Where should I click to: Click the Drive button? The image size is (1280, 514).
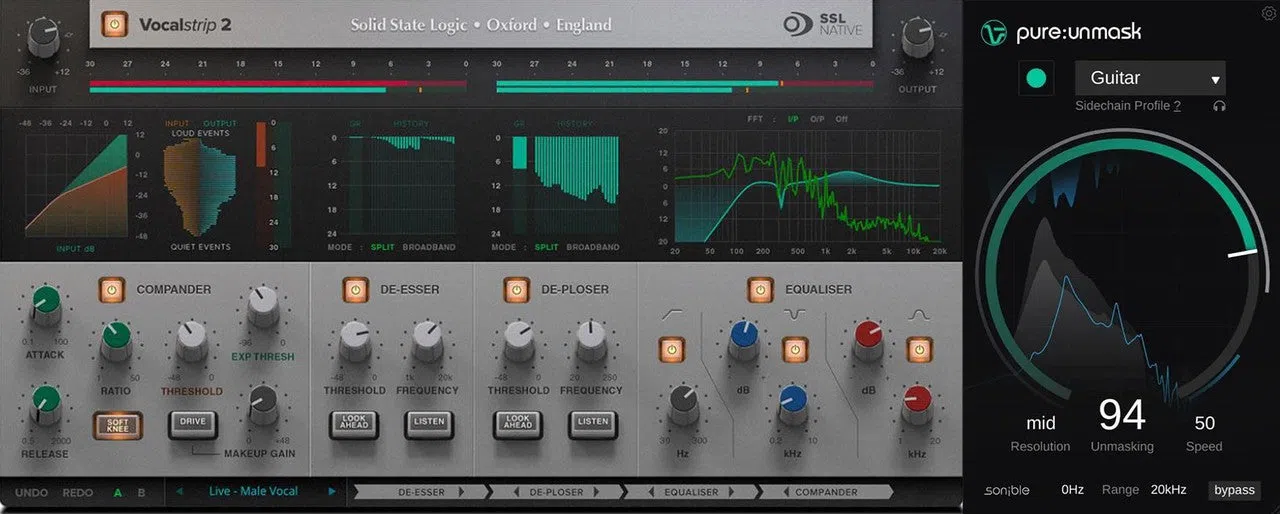click(192, 424)
